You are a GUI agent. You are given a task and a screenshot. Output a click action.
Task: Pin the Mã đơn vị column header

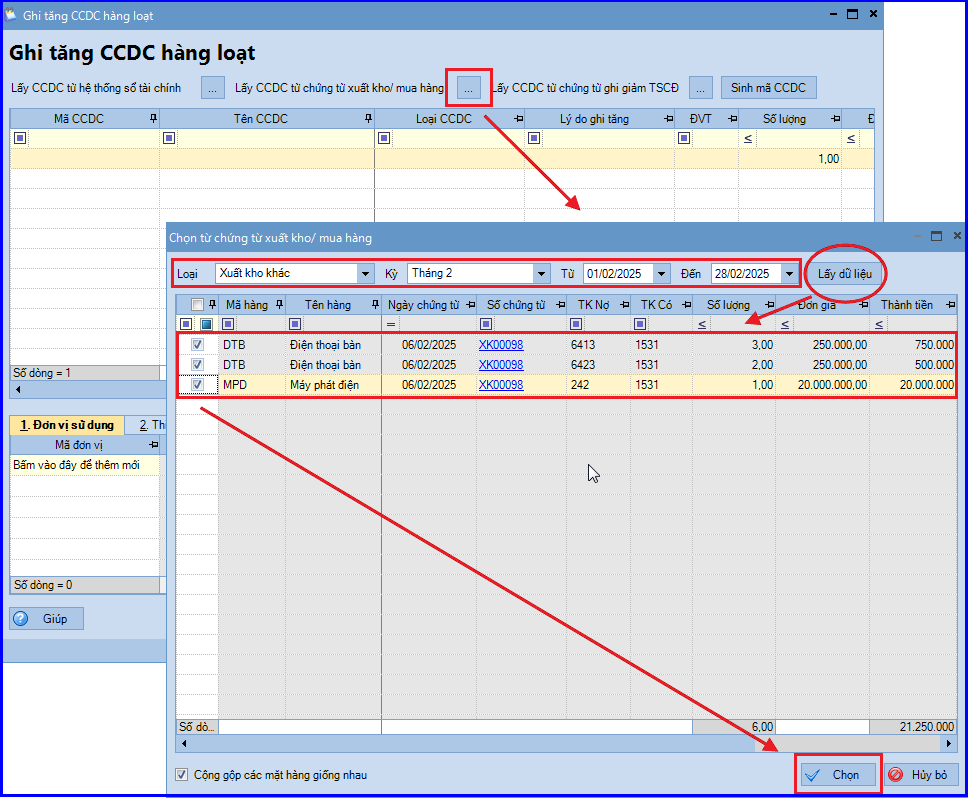(x=154, y=444)
